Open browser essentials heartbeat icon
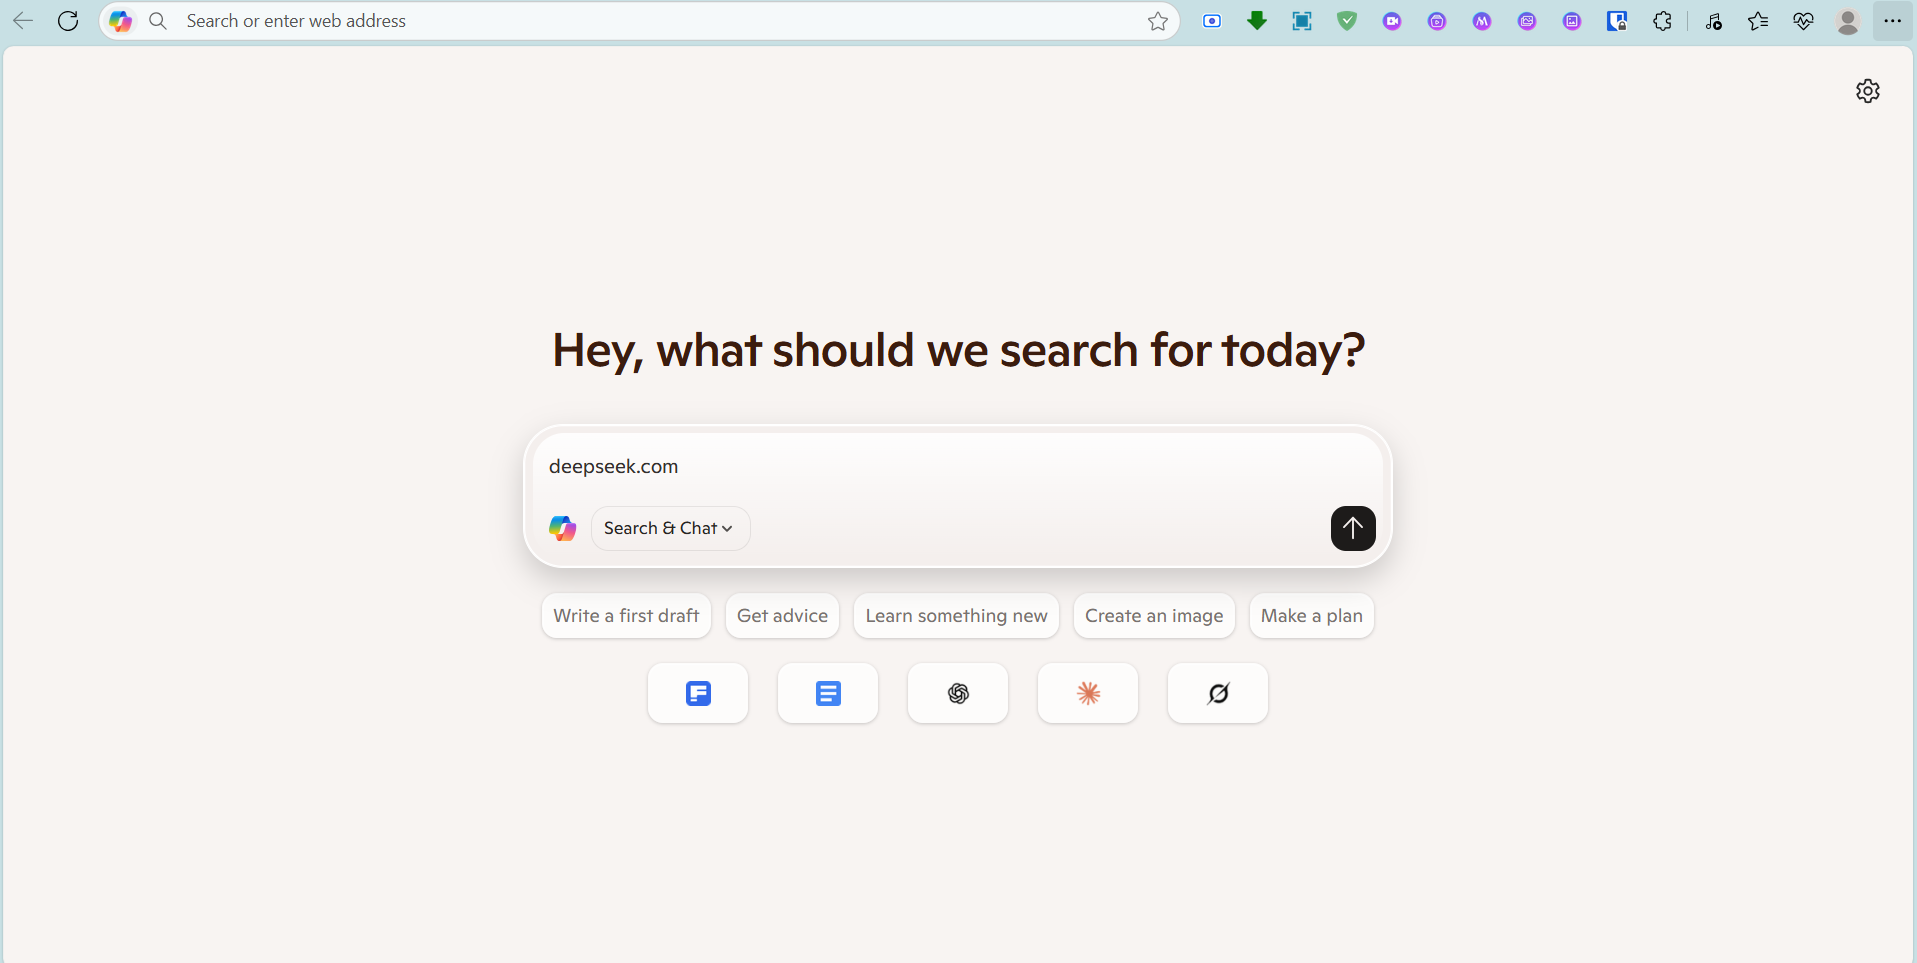 point(1803,21)
